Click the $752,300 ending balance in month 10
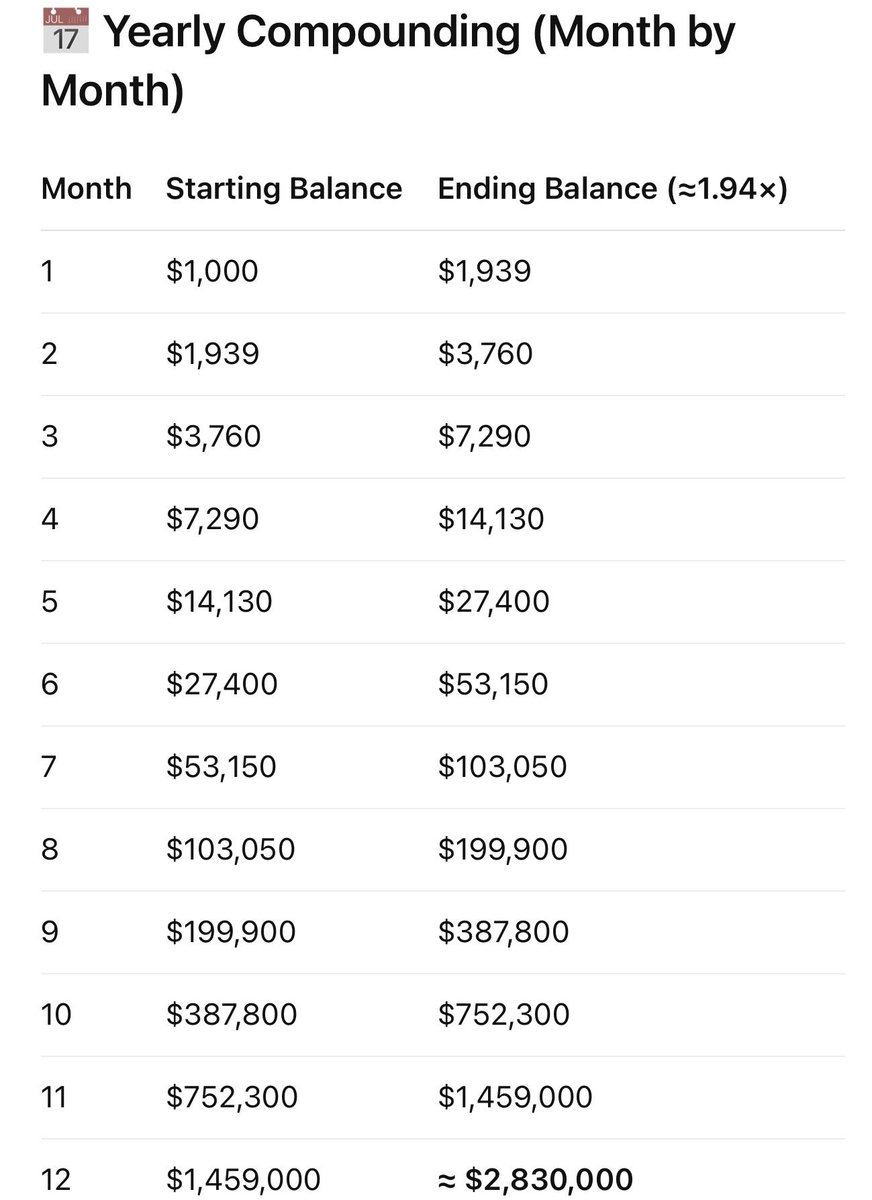This screenshot has height=1200, width=872. 504,1015
